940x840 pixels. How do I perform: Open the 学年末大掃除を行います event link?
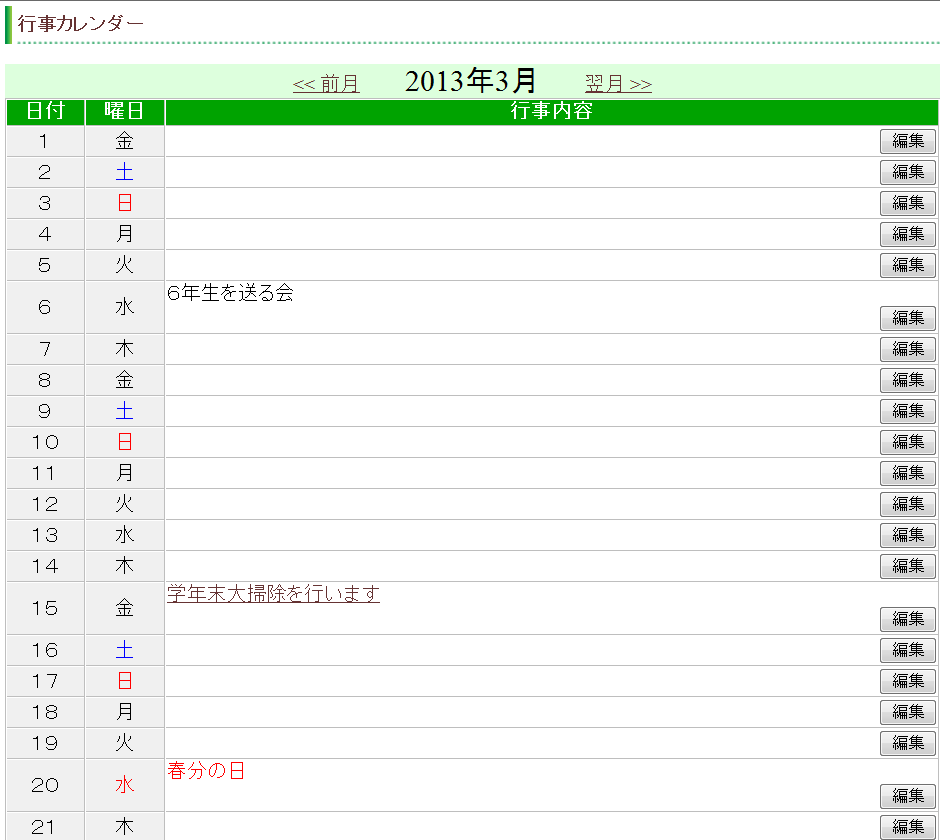(x=273, y=594)
